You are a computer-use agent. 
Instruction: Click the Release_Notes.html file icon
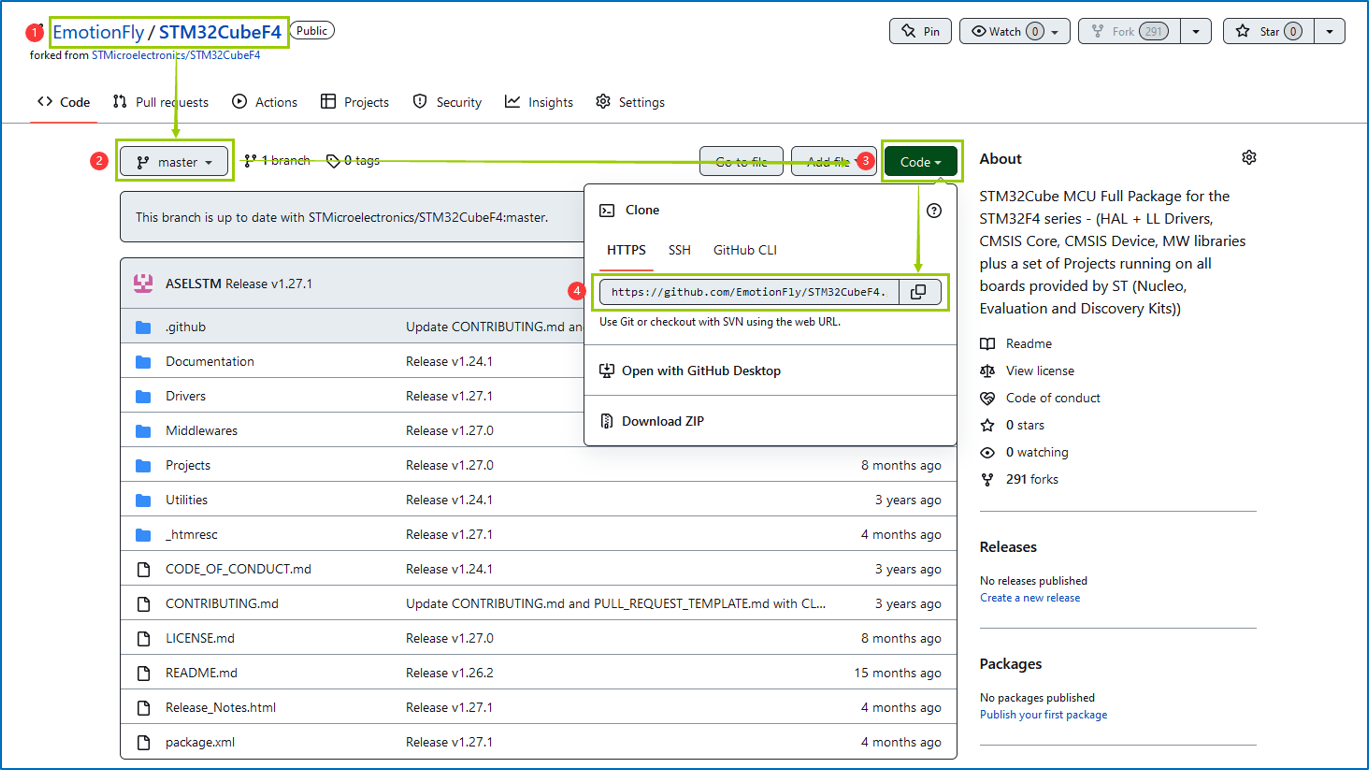point(143,708)
